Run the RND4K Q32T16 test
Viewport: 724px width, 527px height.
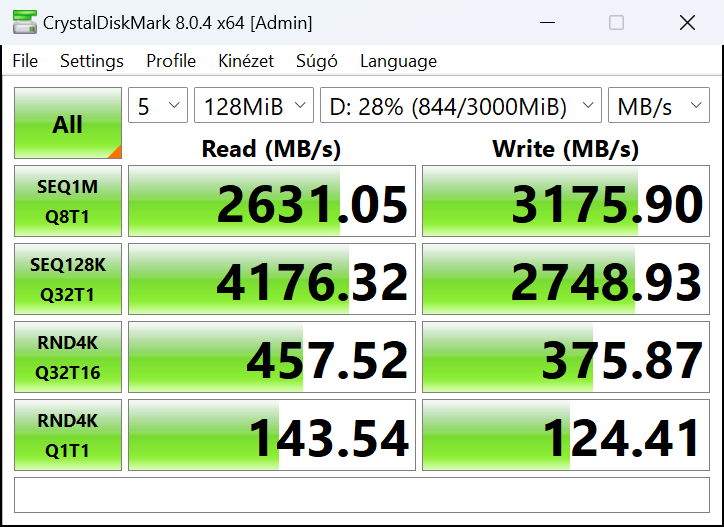[x=68, y=357]
